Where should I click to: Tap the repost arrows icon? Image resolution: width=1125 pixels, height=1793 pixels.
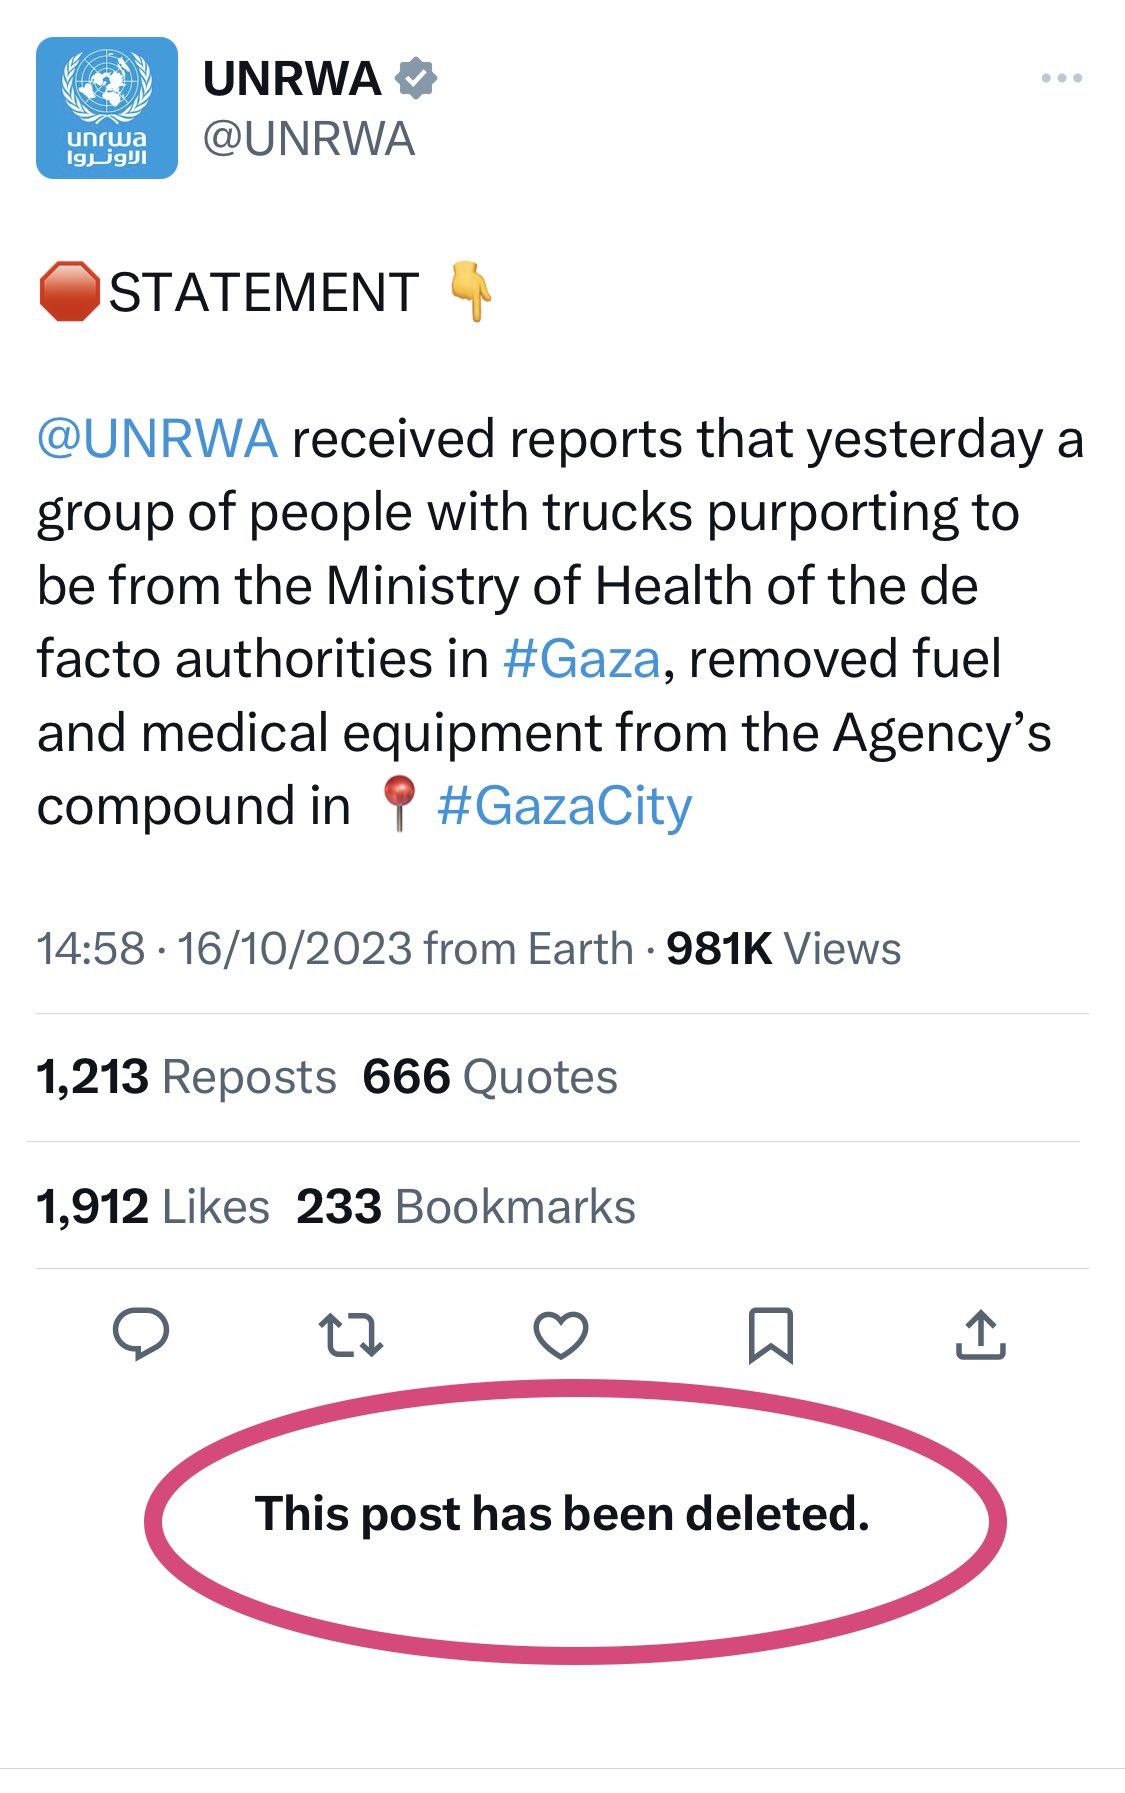pyautogui.click(x=351, y=1335)
